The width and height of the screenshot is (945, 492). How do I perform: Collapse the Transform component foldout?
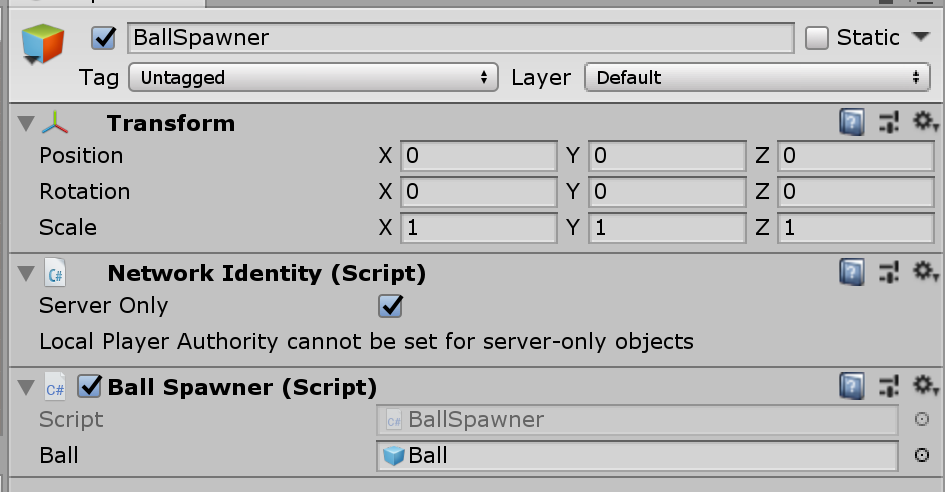[x=26, y=123]
